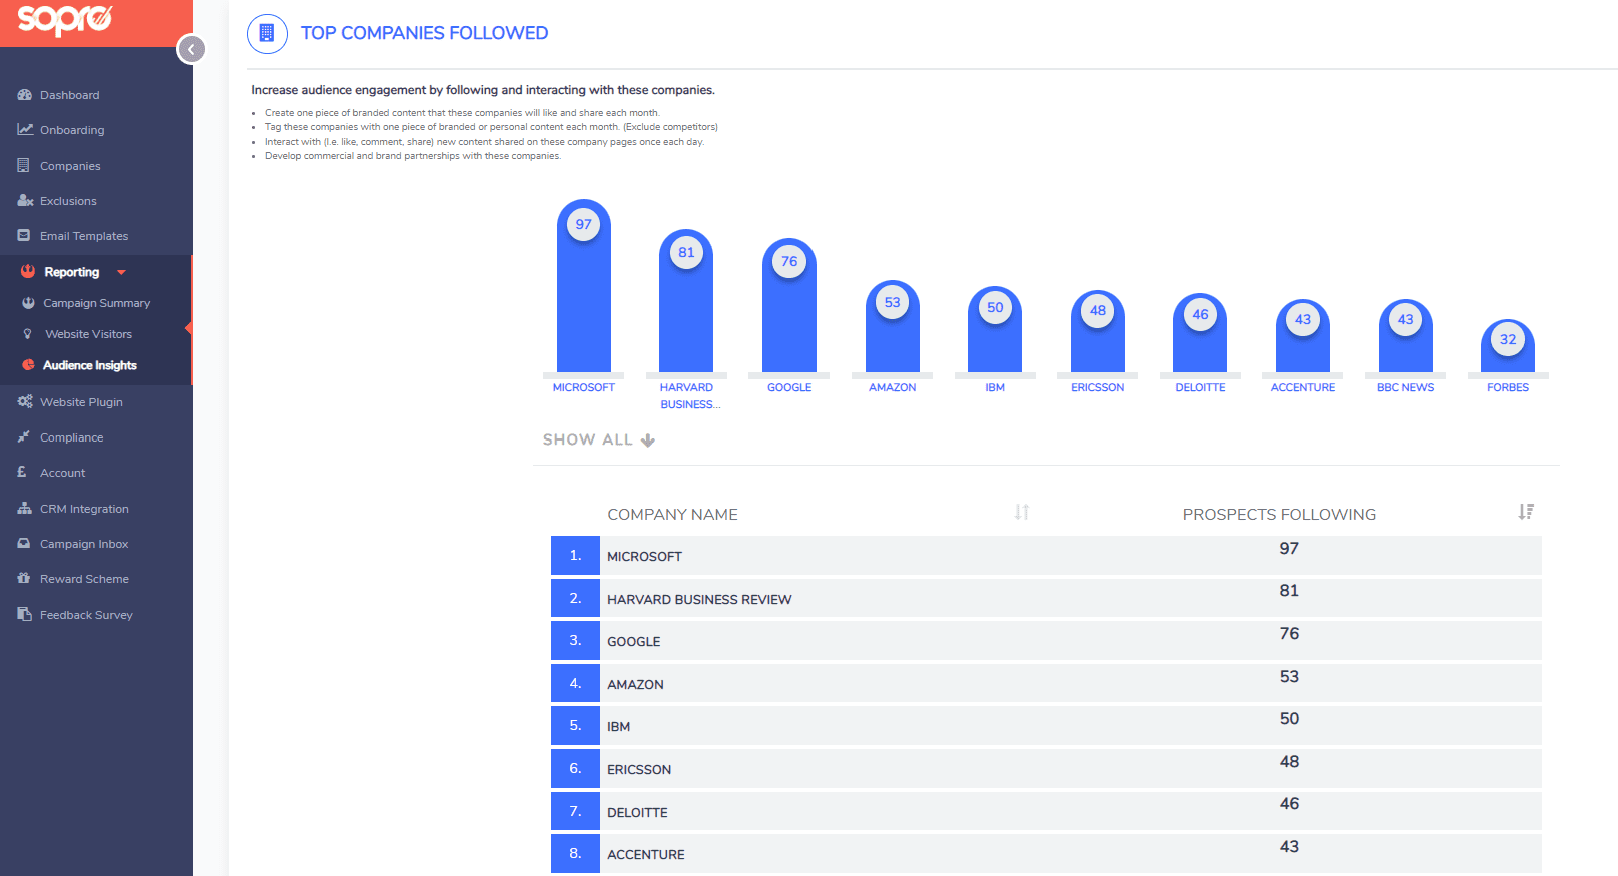The height and width of the screenshot is (876, 1618).
Task: Sort table by Prospects Following icon
Action: pos(1526,512)
